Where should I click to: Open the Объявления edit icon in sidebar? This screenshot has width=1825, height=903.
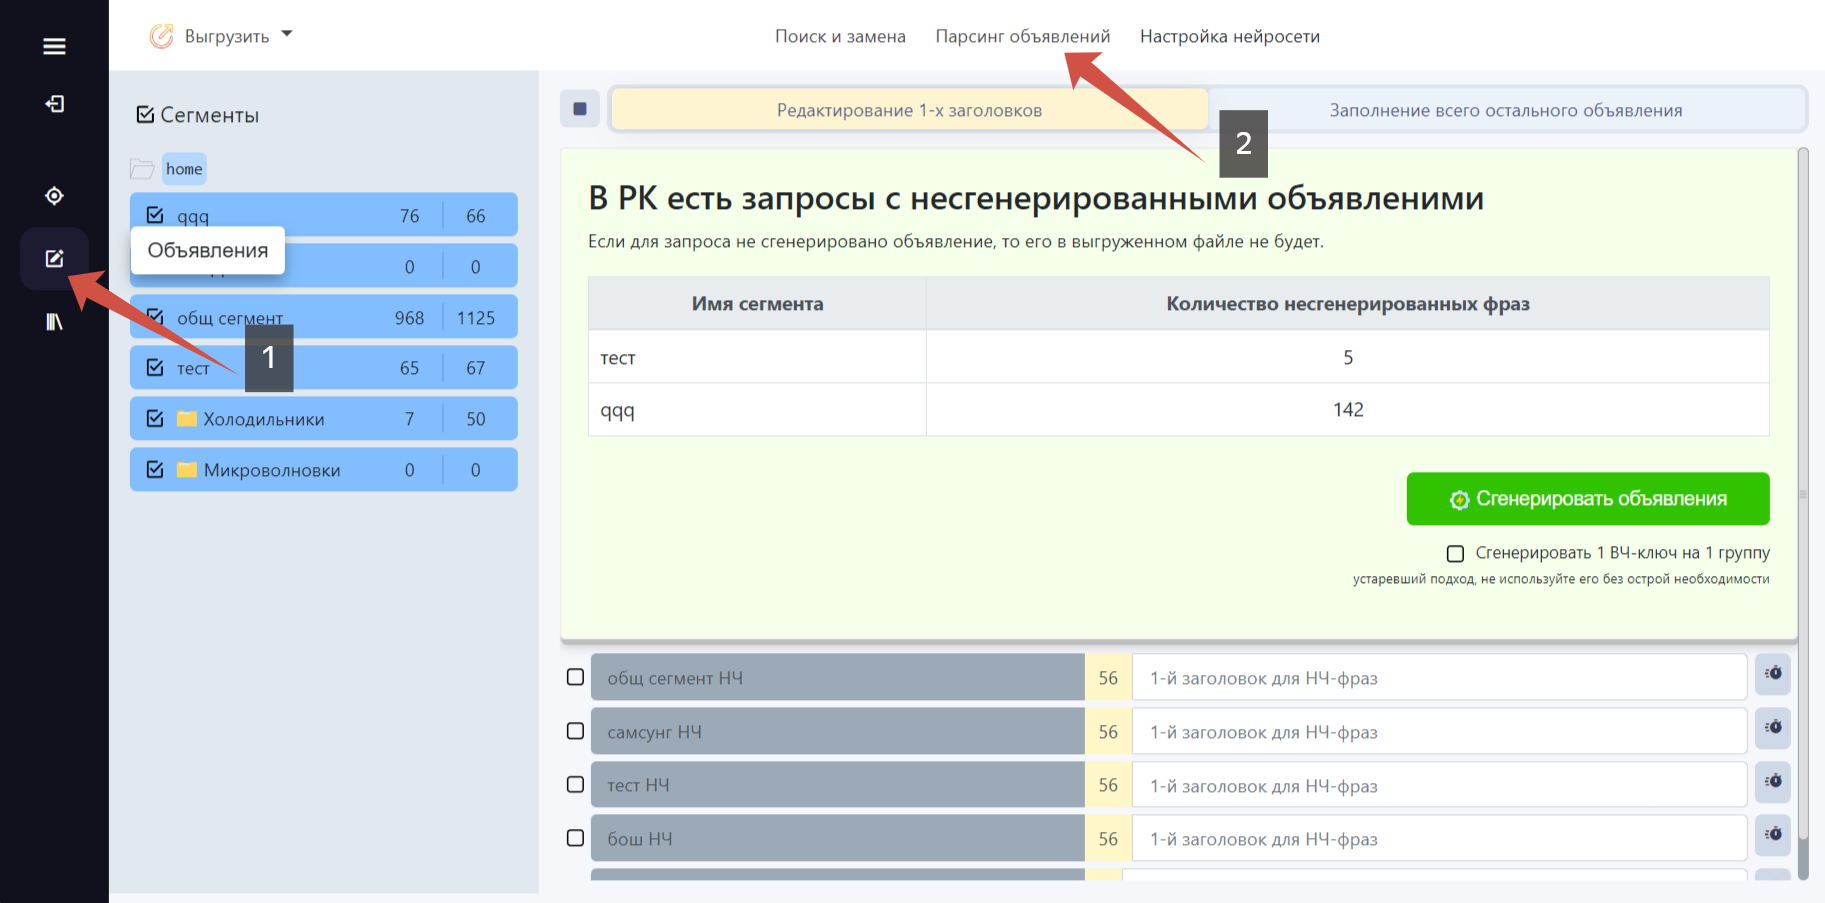pos(54,259)
